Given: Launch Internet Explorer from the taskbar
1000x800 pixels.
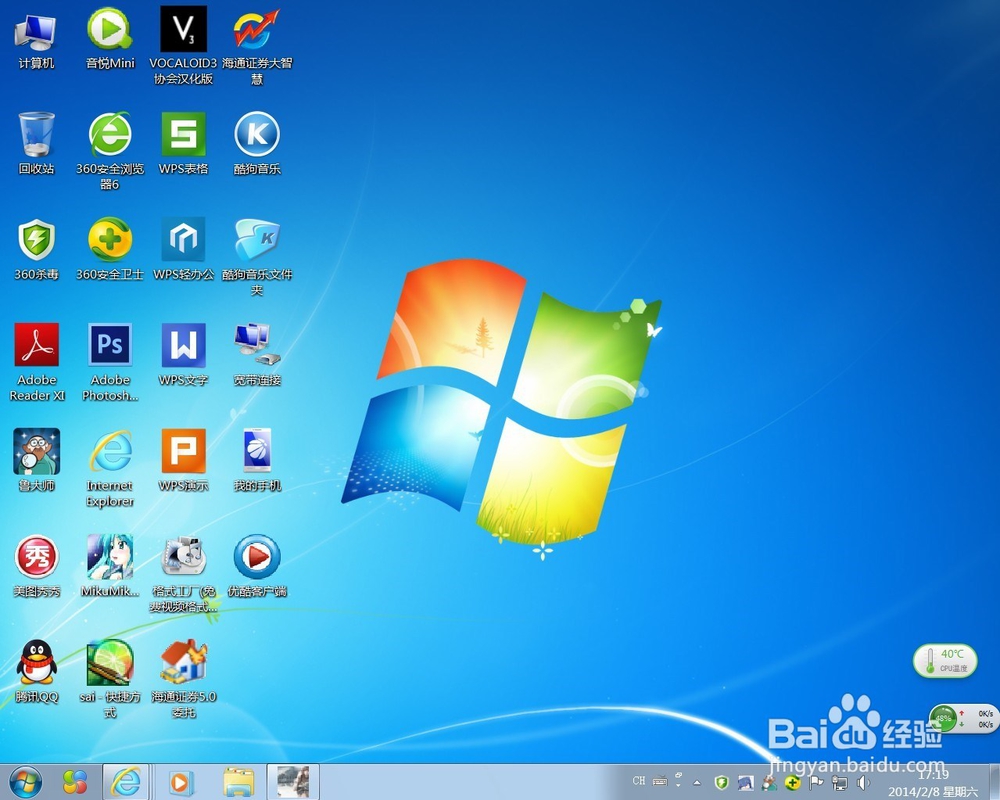Looking at the screenshot, I should coord(126,783).
